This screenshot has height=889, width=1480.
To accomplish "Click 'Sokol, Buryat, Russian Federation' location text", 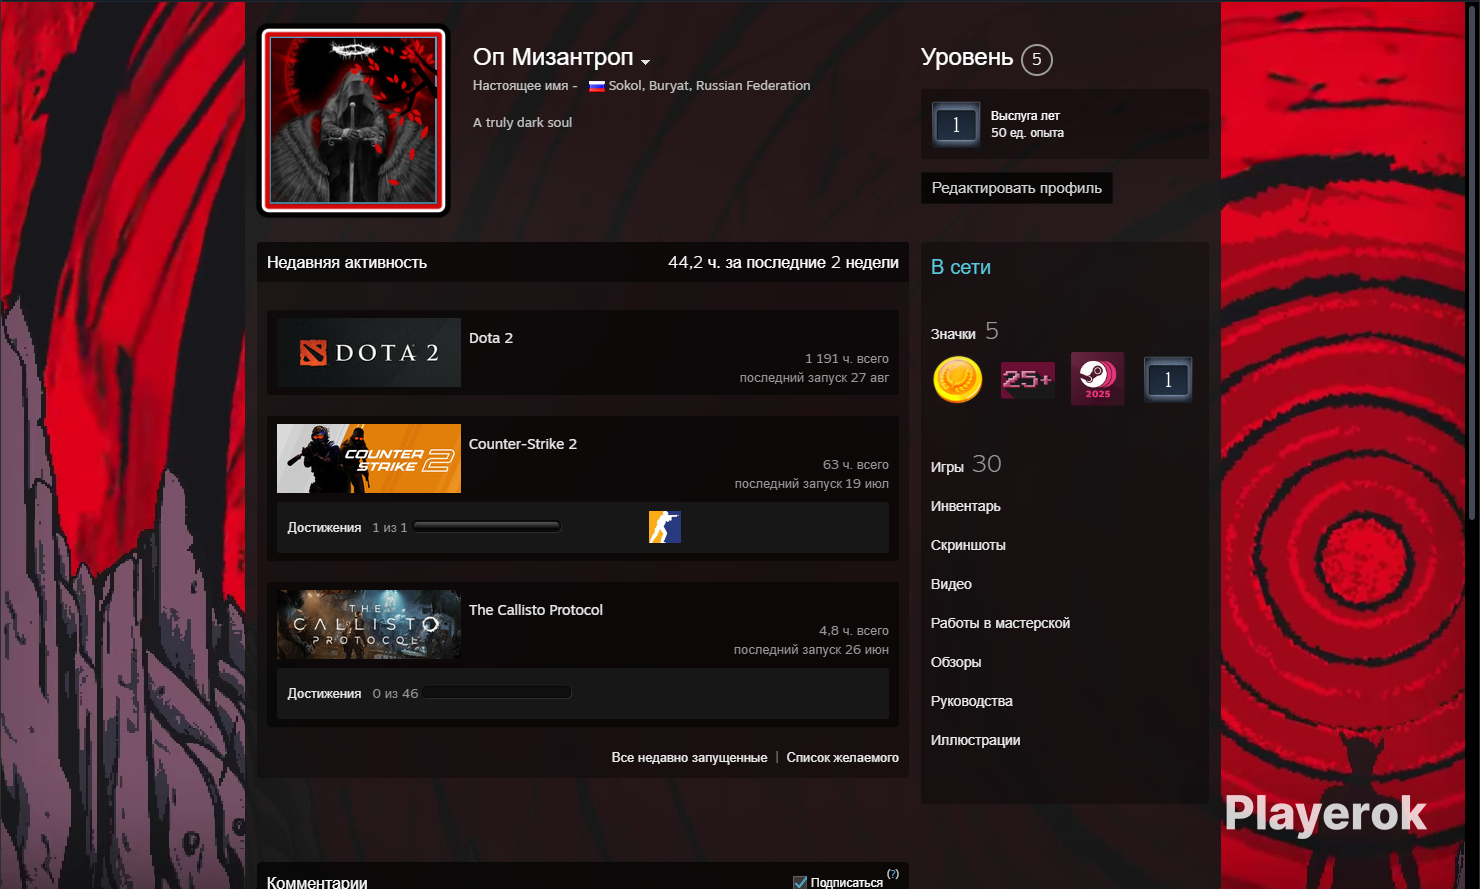I will (710, 86).
